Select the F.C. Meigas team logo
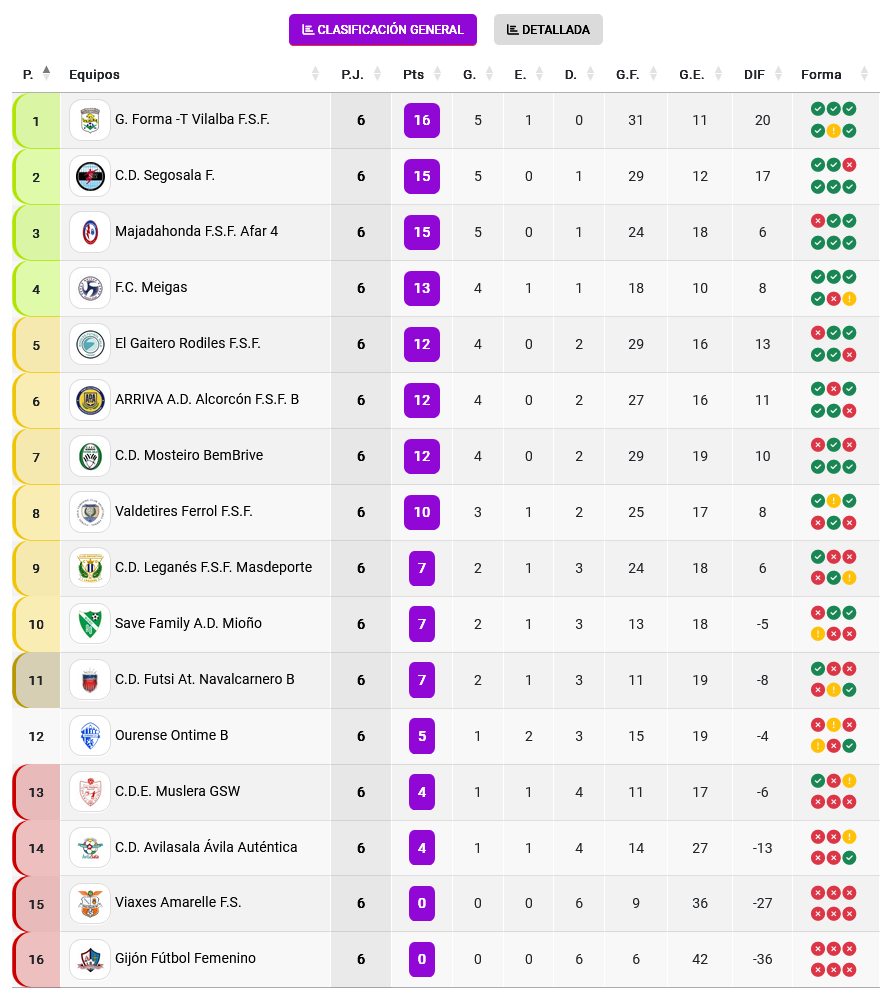 tap(90, 288)
